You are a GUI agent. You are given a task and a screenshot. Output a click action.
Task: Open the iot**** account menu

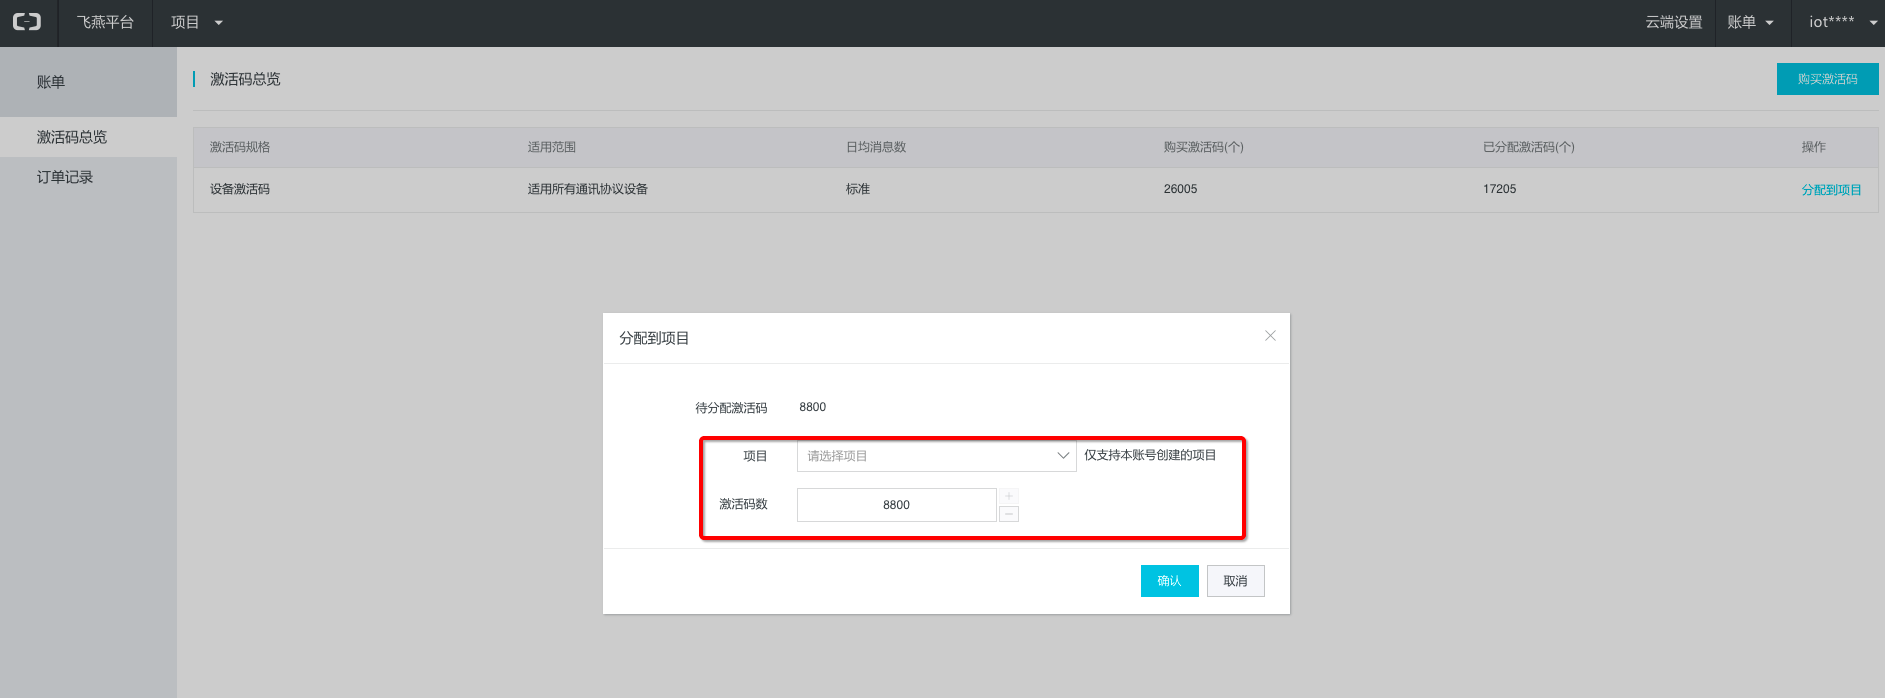pos(1842,22)
